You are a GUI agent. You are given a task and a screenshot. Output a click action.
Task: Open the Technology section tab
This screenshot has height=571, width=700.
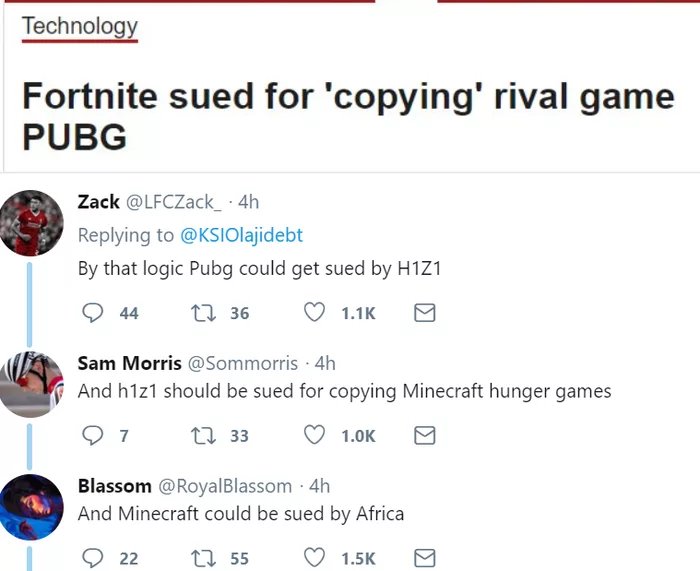coord(80,26)
